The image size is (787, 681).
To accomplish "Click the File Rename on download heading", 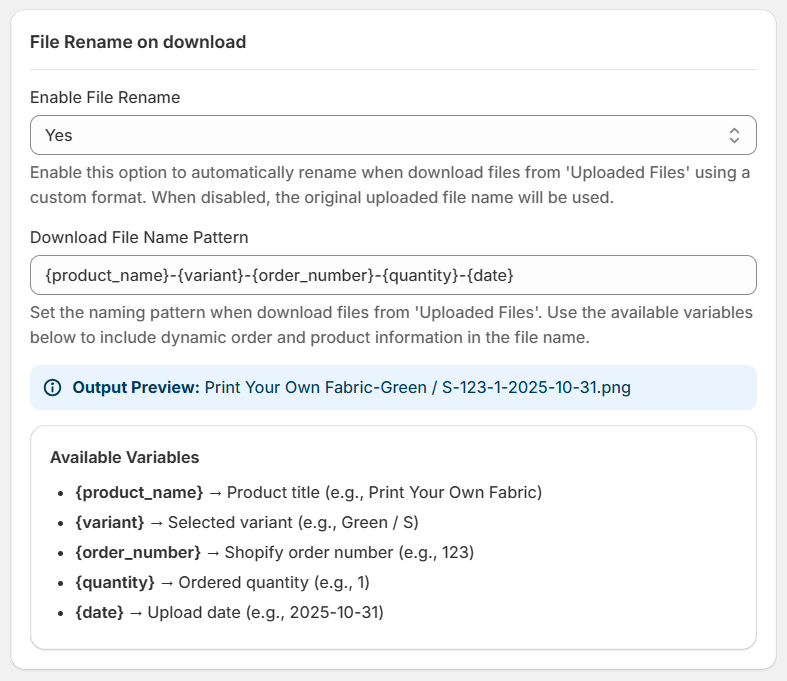I will [138, 42].
